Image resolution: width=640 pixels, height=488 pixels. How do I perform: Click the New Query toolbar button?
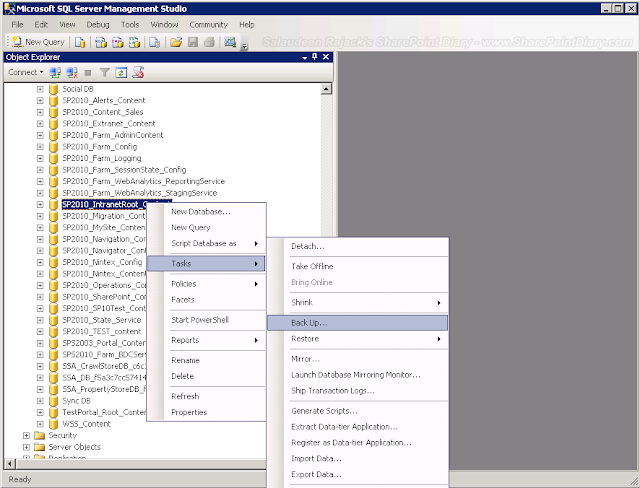pyautogui.click(x=38, y=42)
